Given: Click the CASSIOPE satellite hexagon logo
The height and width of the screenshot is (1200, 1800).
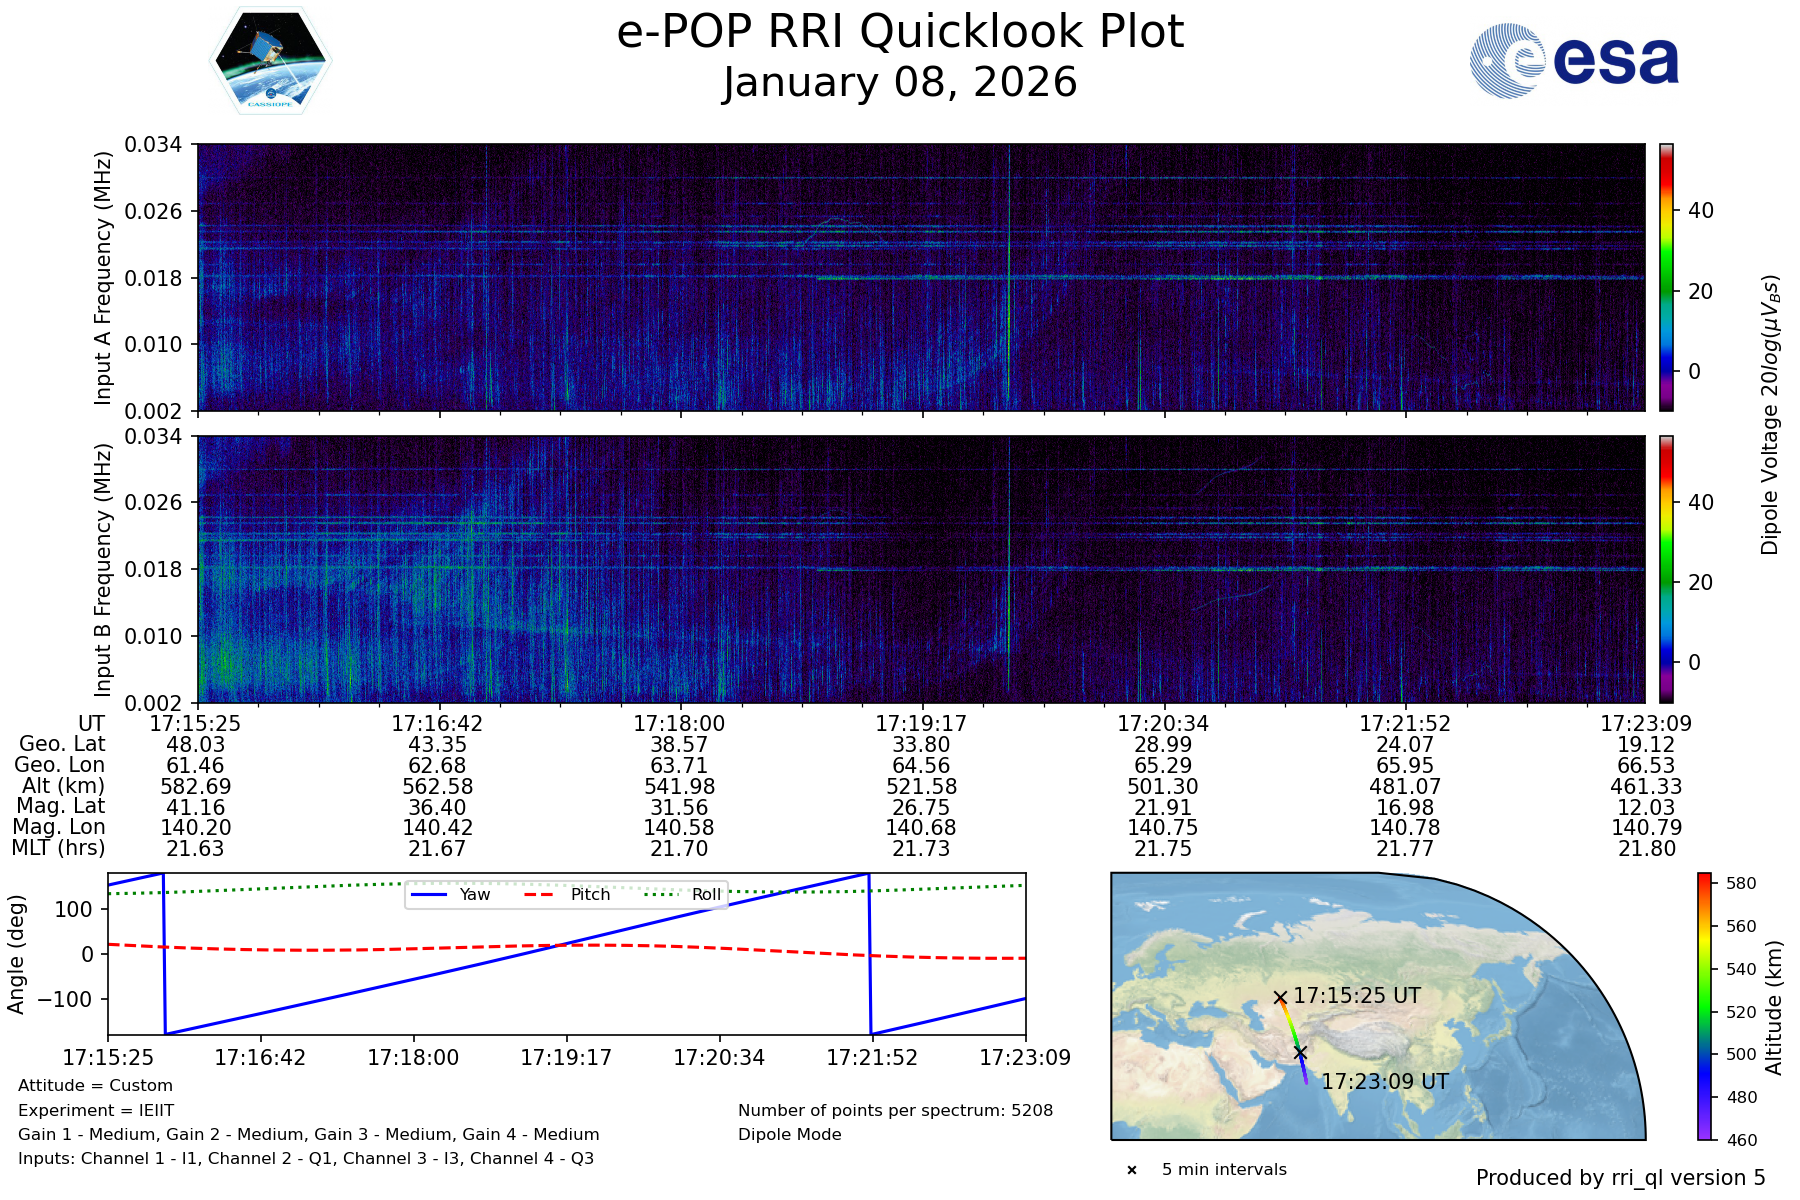Looking at the screenshot, I should coord(270,61).
